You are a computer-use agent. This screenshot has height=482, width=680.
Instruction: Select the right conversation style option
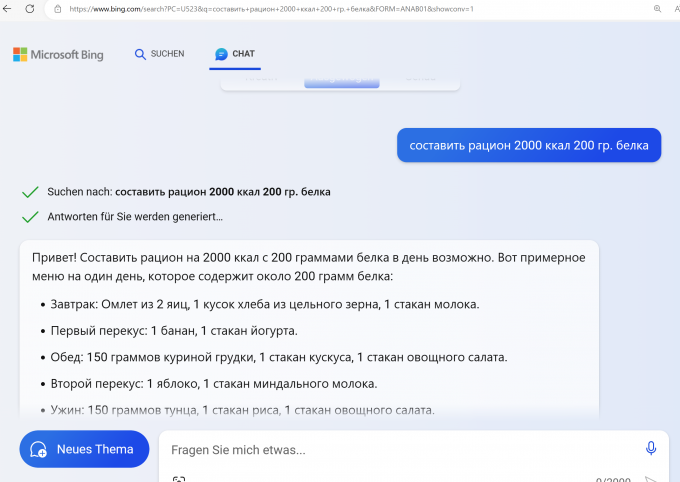(x=418, y=80)
